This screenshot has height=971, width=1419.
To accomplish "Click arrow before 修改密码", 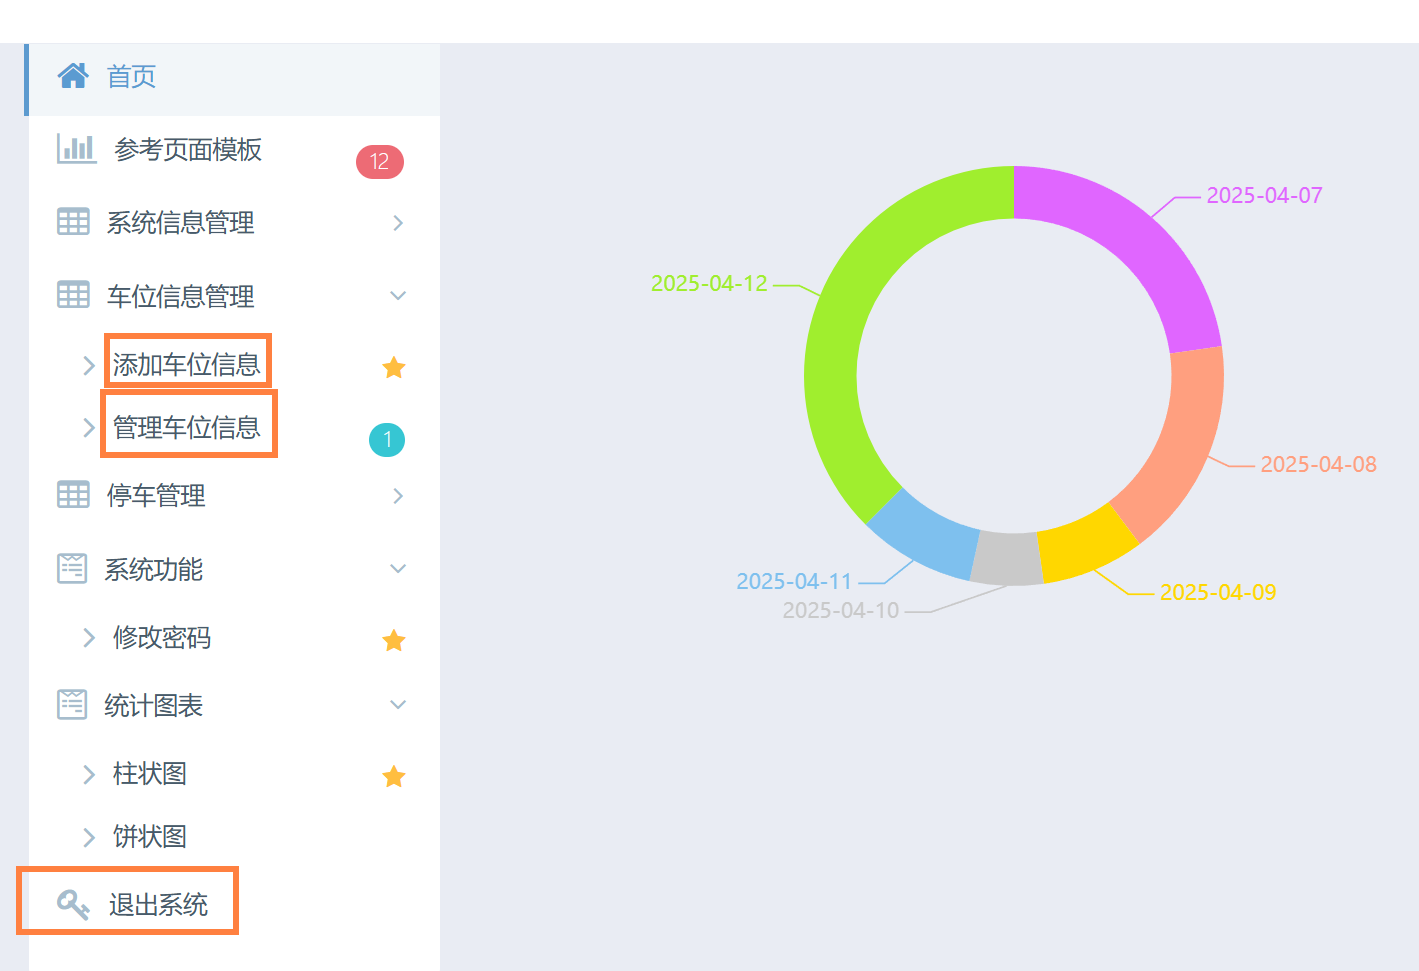I will click(x=89, y=638).
